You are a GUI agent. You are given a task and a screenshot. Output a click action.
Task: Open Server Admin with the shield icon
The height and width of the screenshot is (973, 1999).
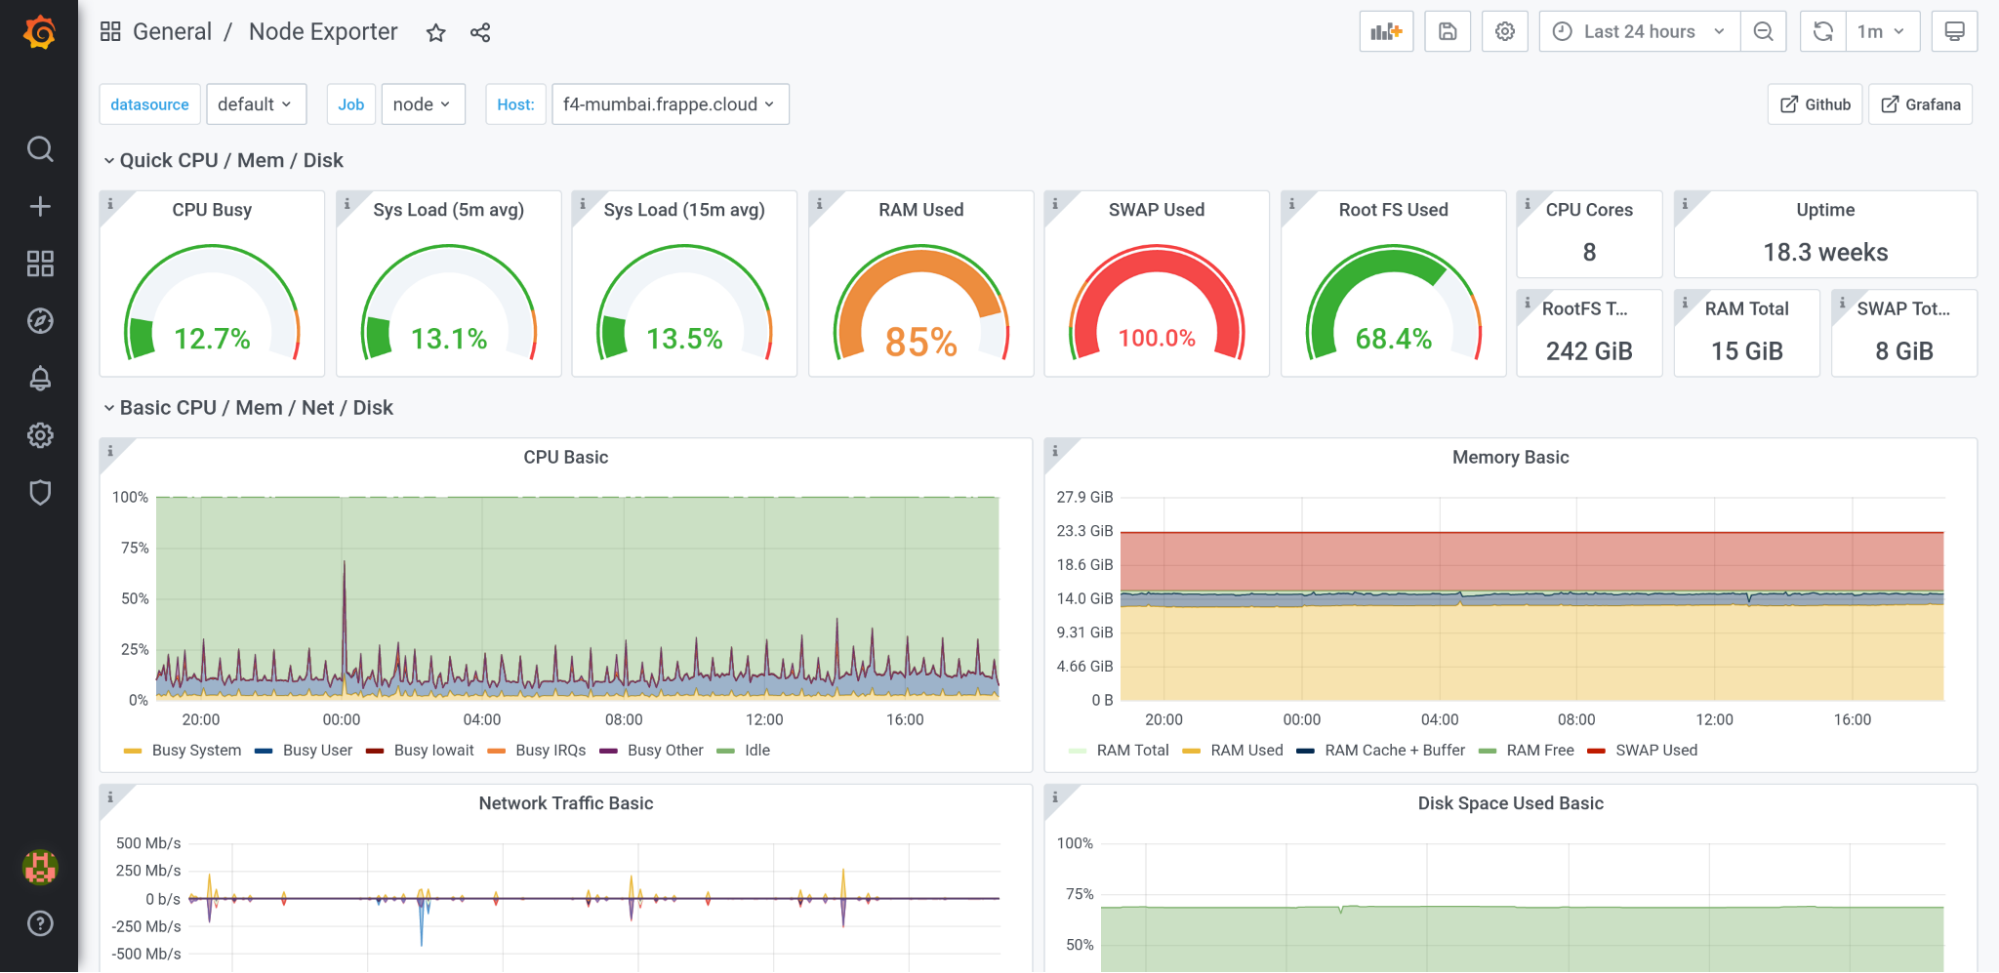pos(40,492)
